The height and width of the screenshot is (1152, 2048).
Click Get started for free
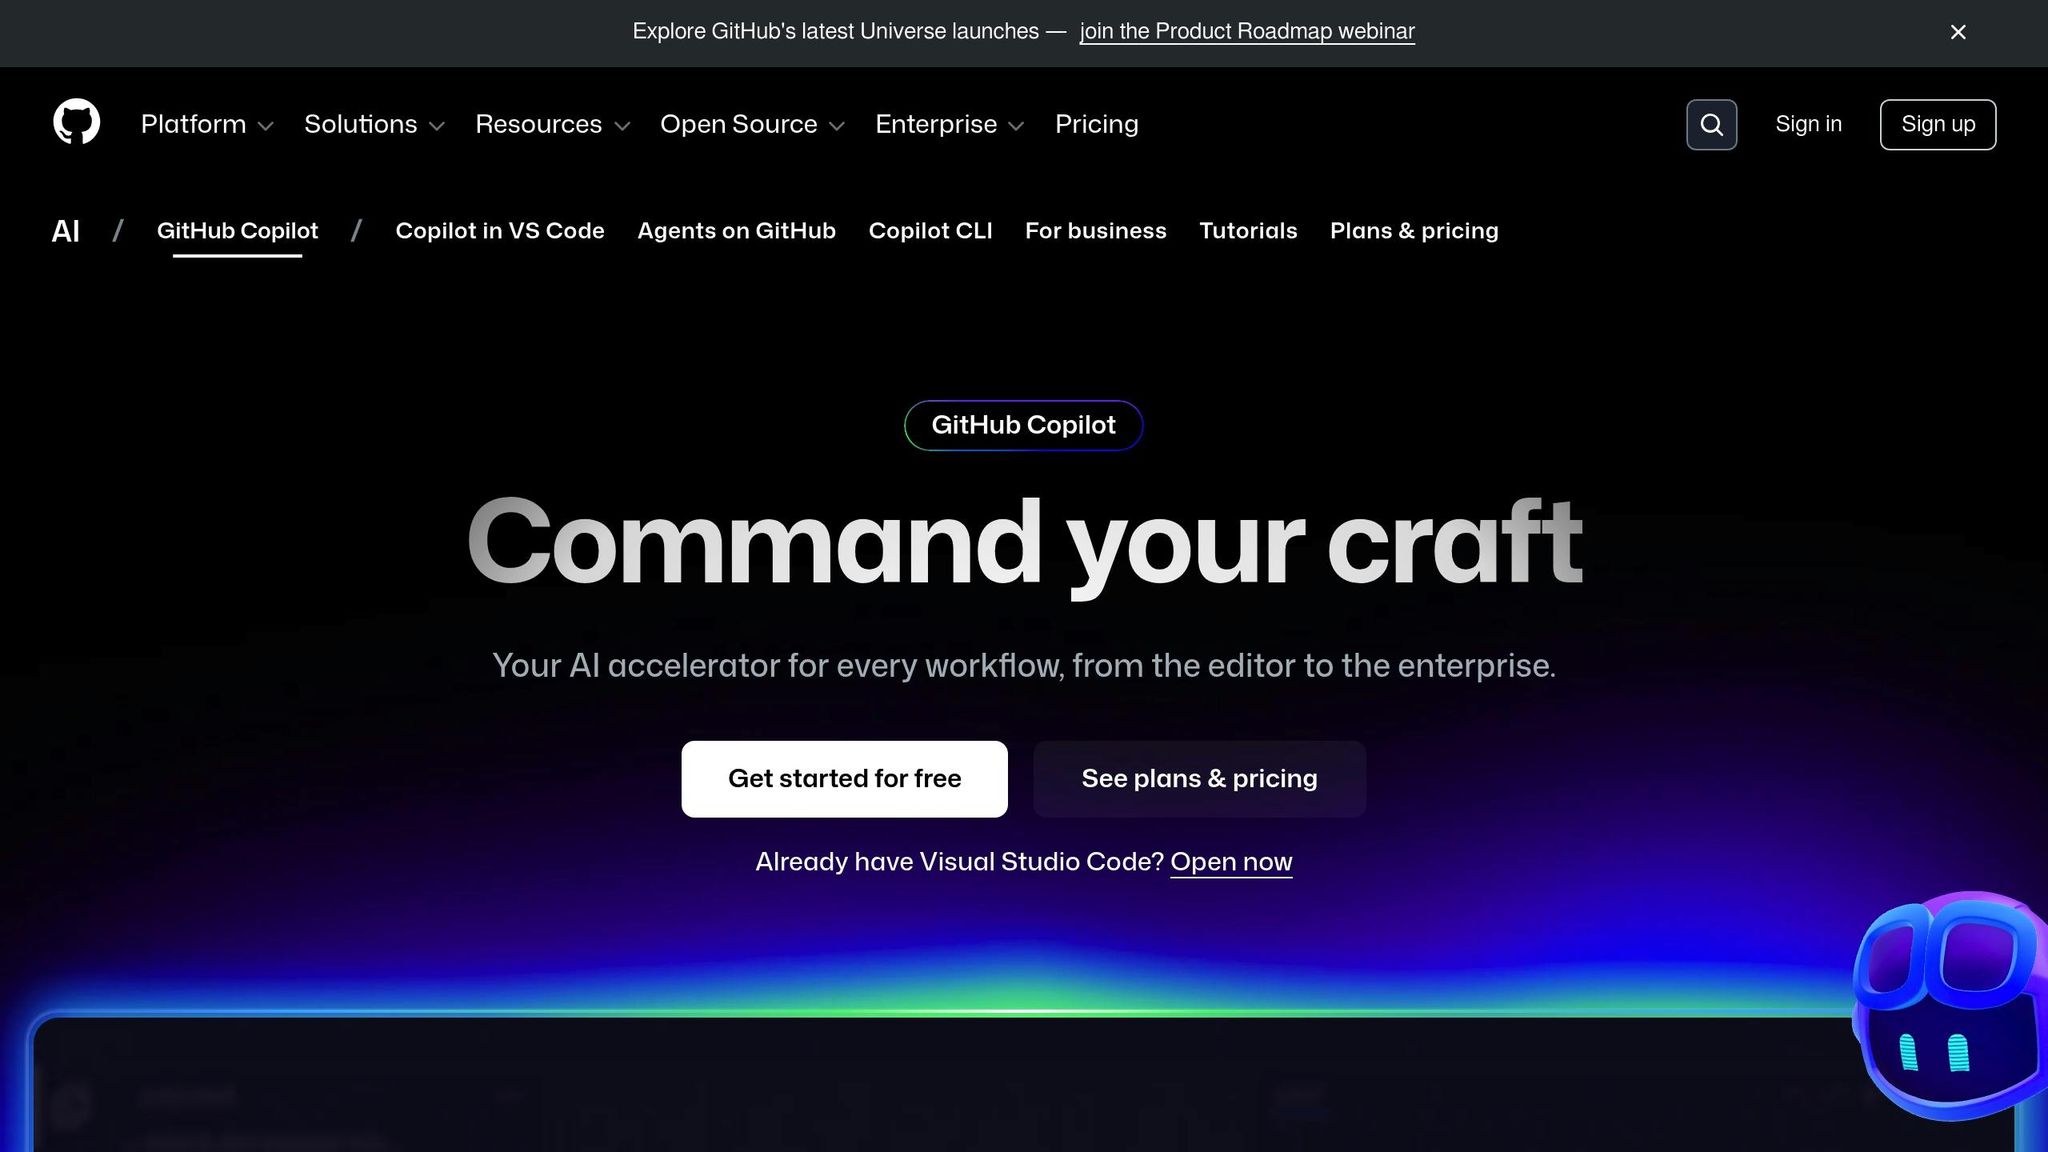[844, 778]
